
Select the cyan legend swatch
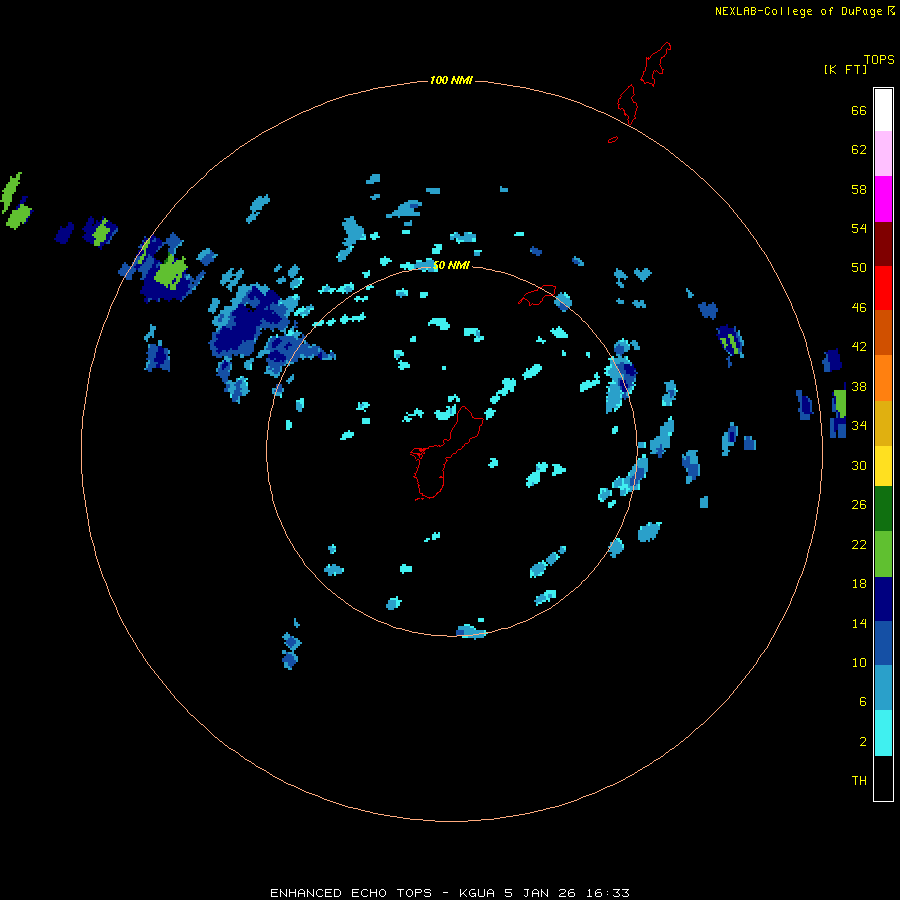883,733
